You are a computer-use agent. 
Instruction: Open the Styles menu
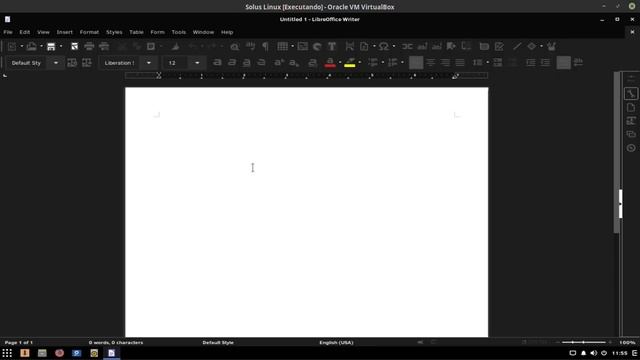114,32
